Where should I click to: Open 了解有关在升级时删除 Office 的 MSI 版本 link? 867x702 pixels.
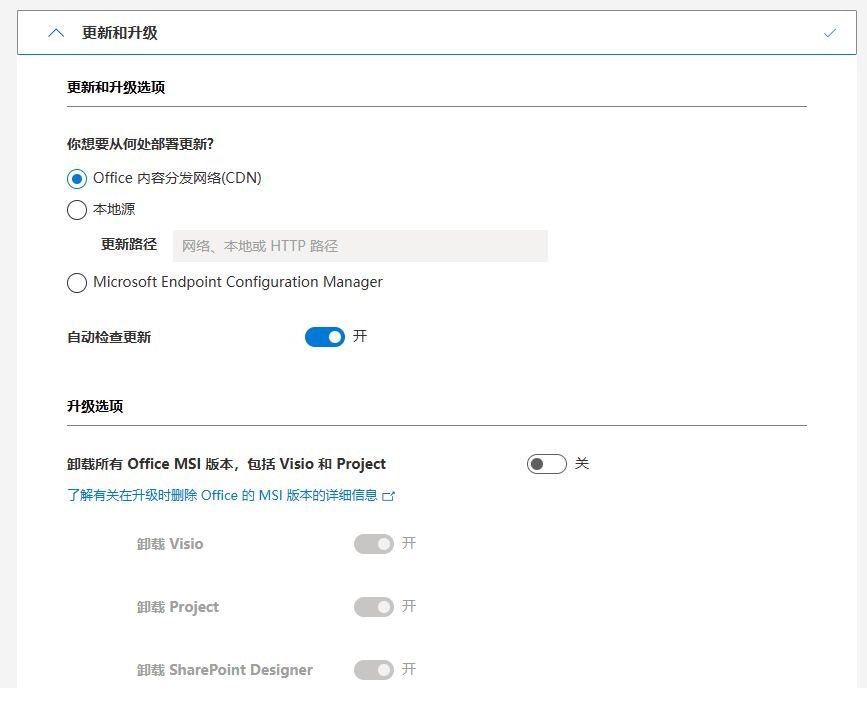click(222, 495)
